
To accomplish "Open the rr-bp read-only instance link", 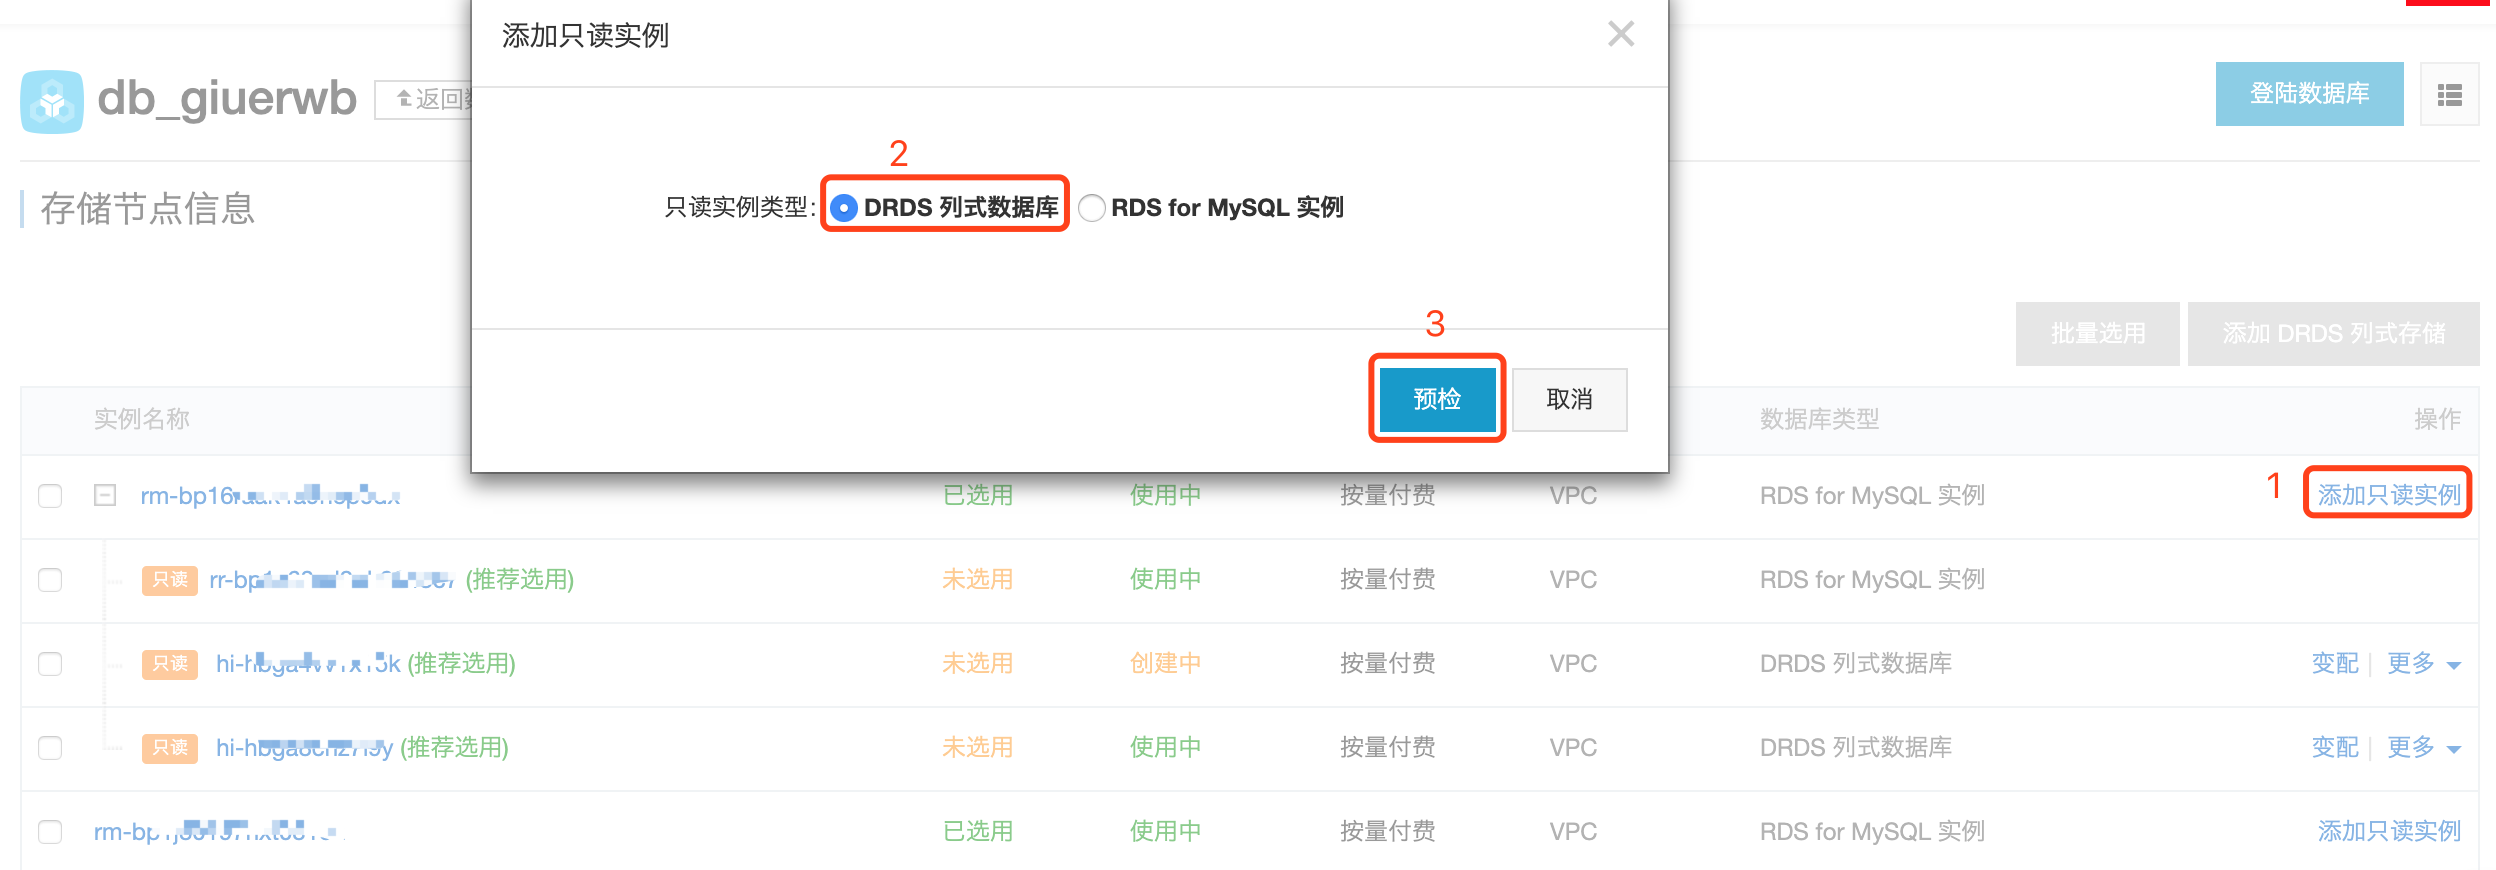I will coord(331,579).
